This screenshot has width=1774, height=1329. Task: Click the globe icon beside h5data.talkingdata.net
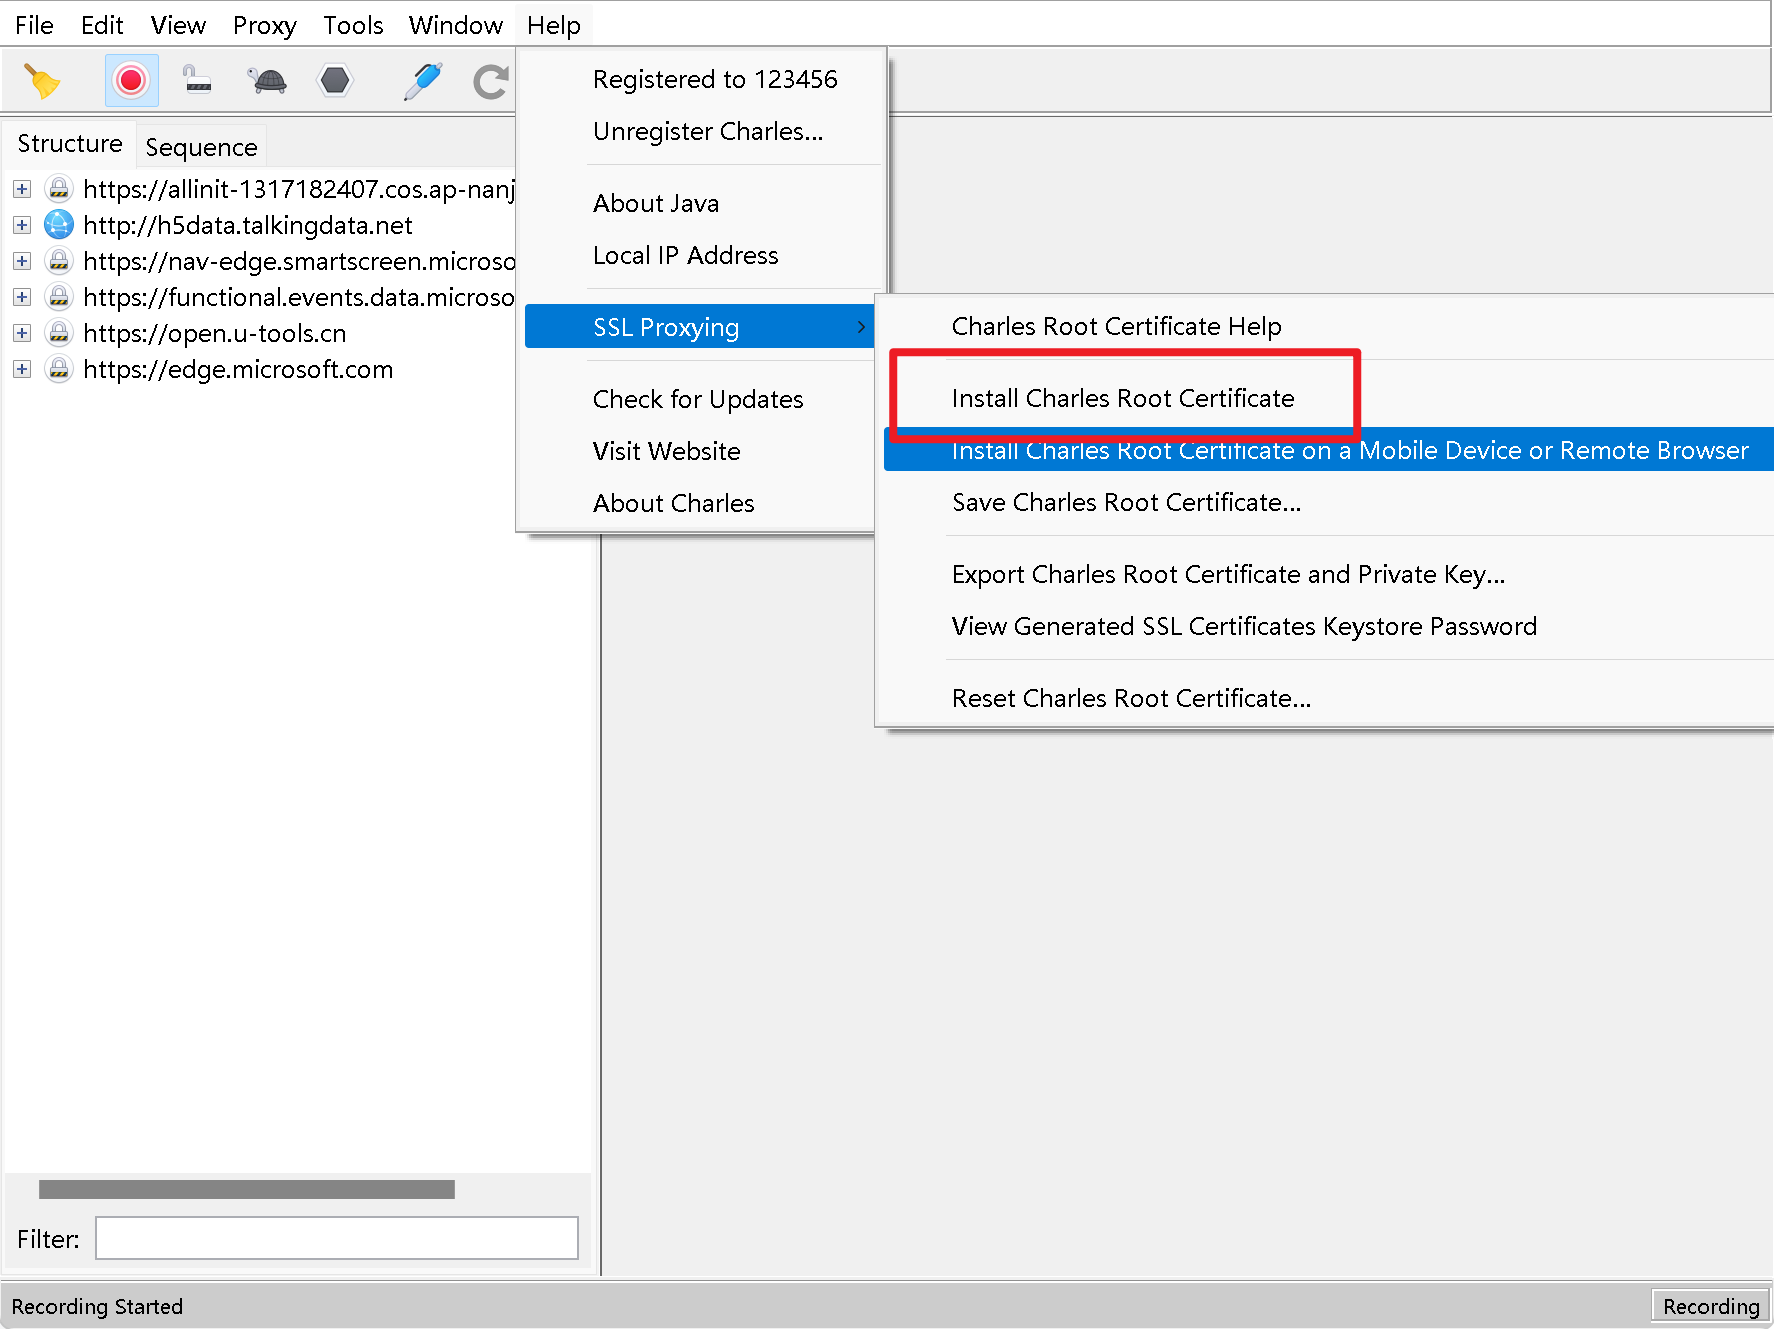59,224
